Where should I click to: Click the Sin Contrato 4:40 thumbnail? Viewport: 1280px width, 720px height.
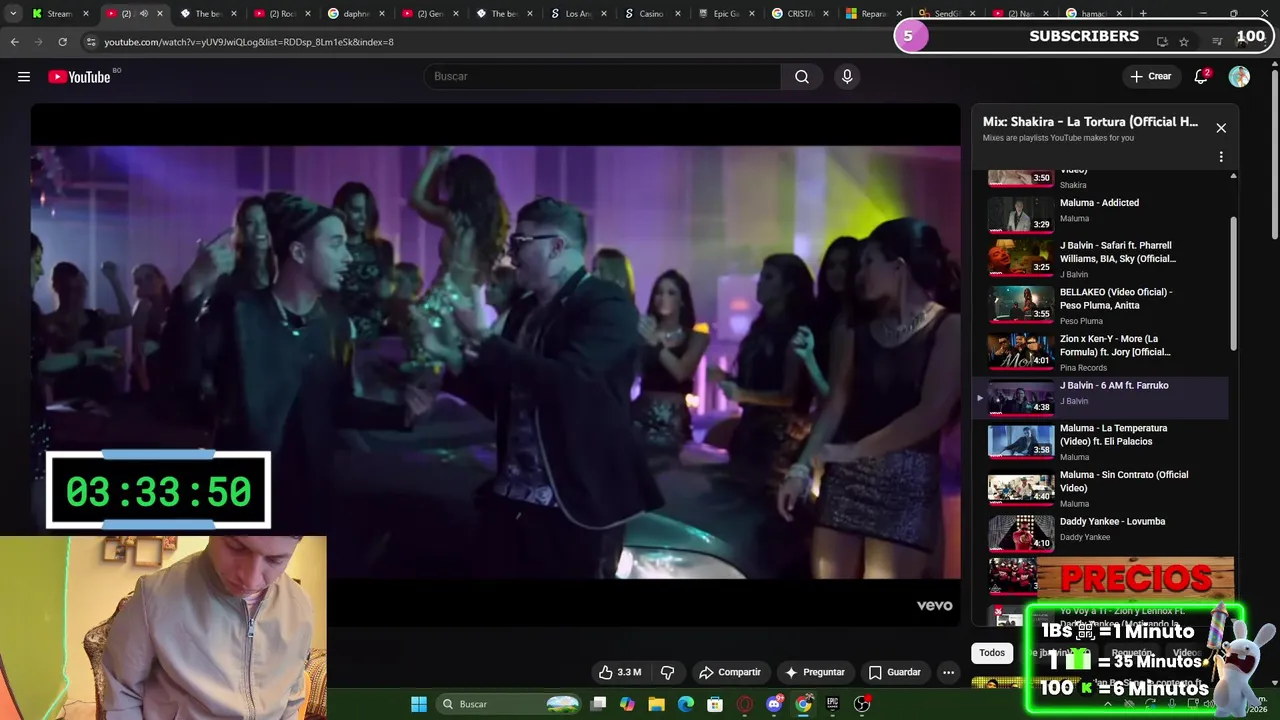1021,488
